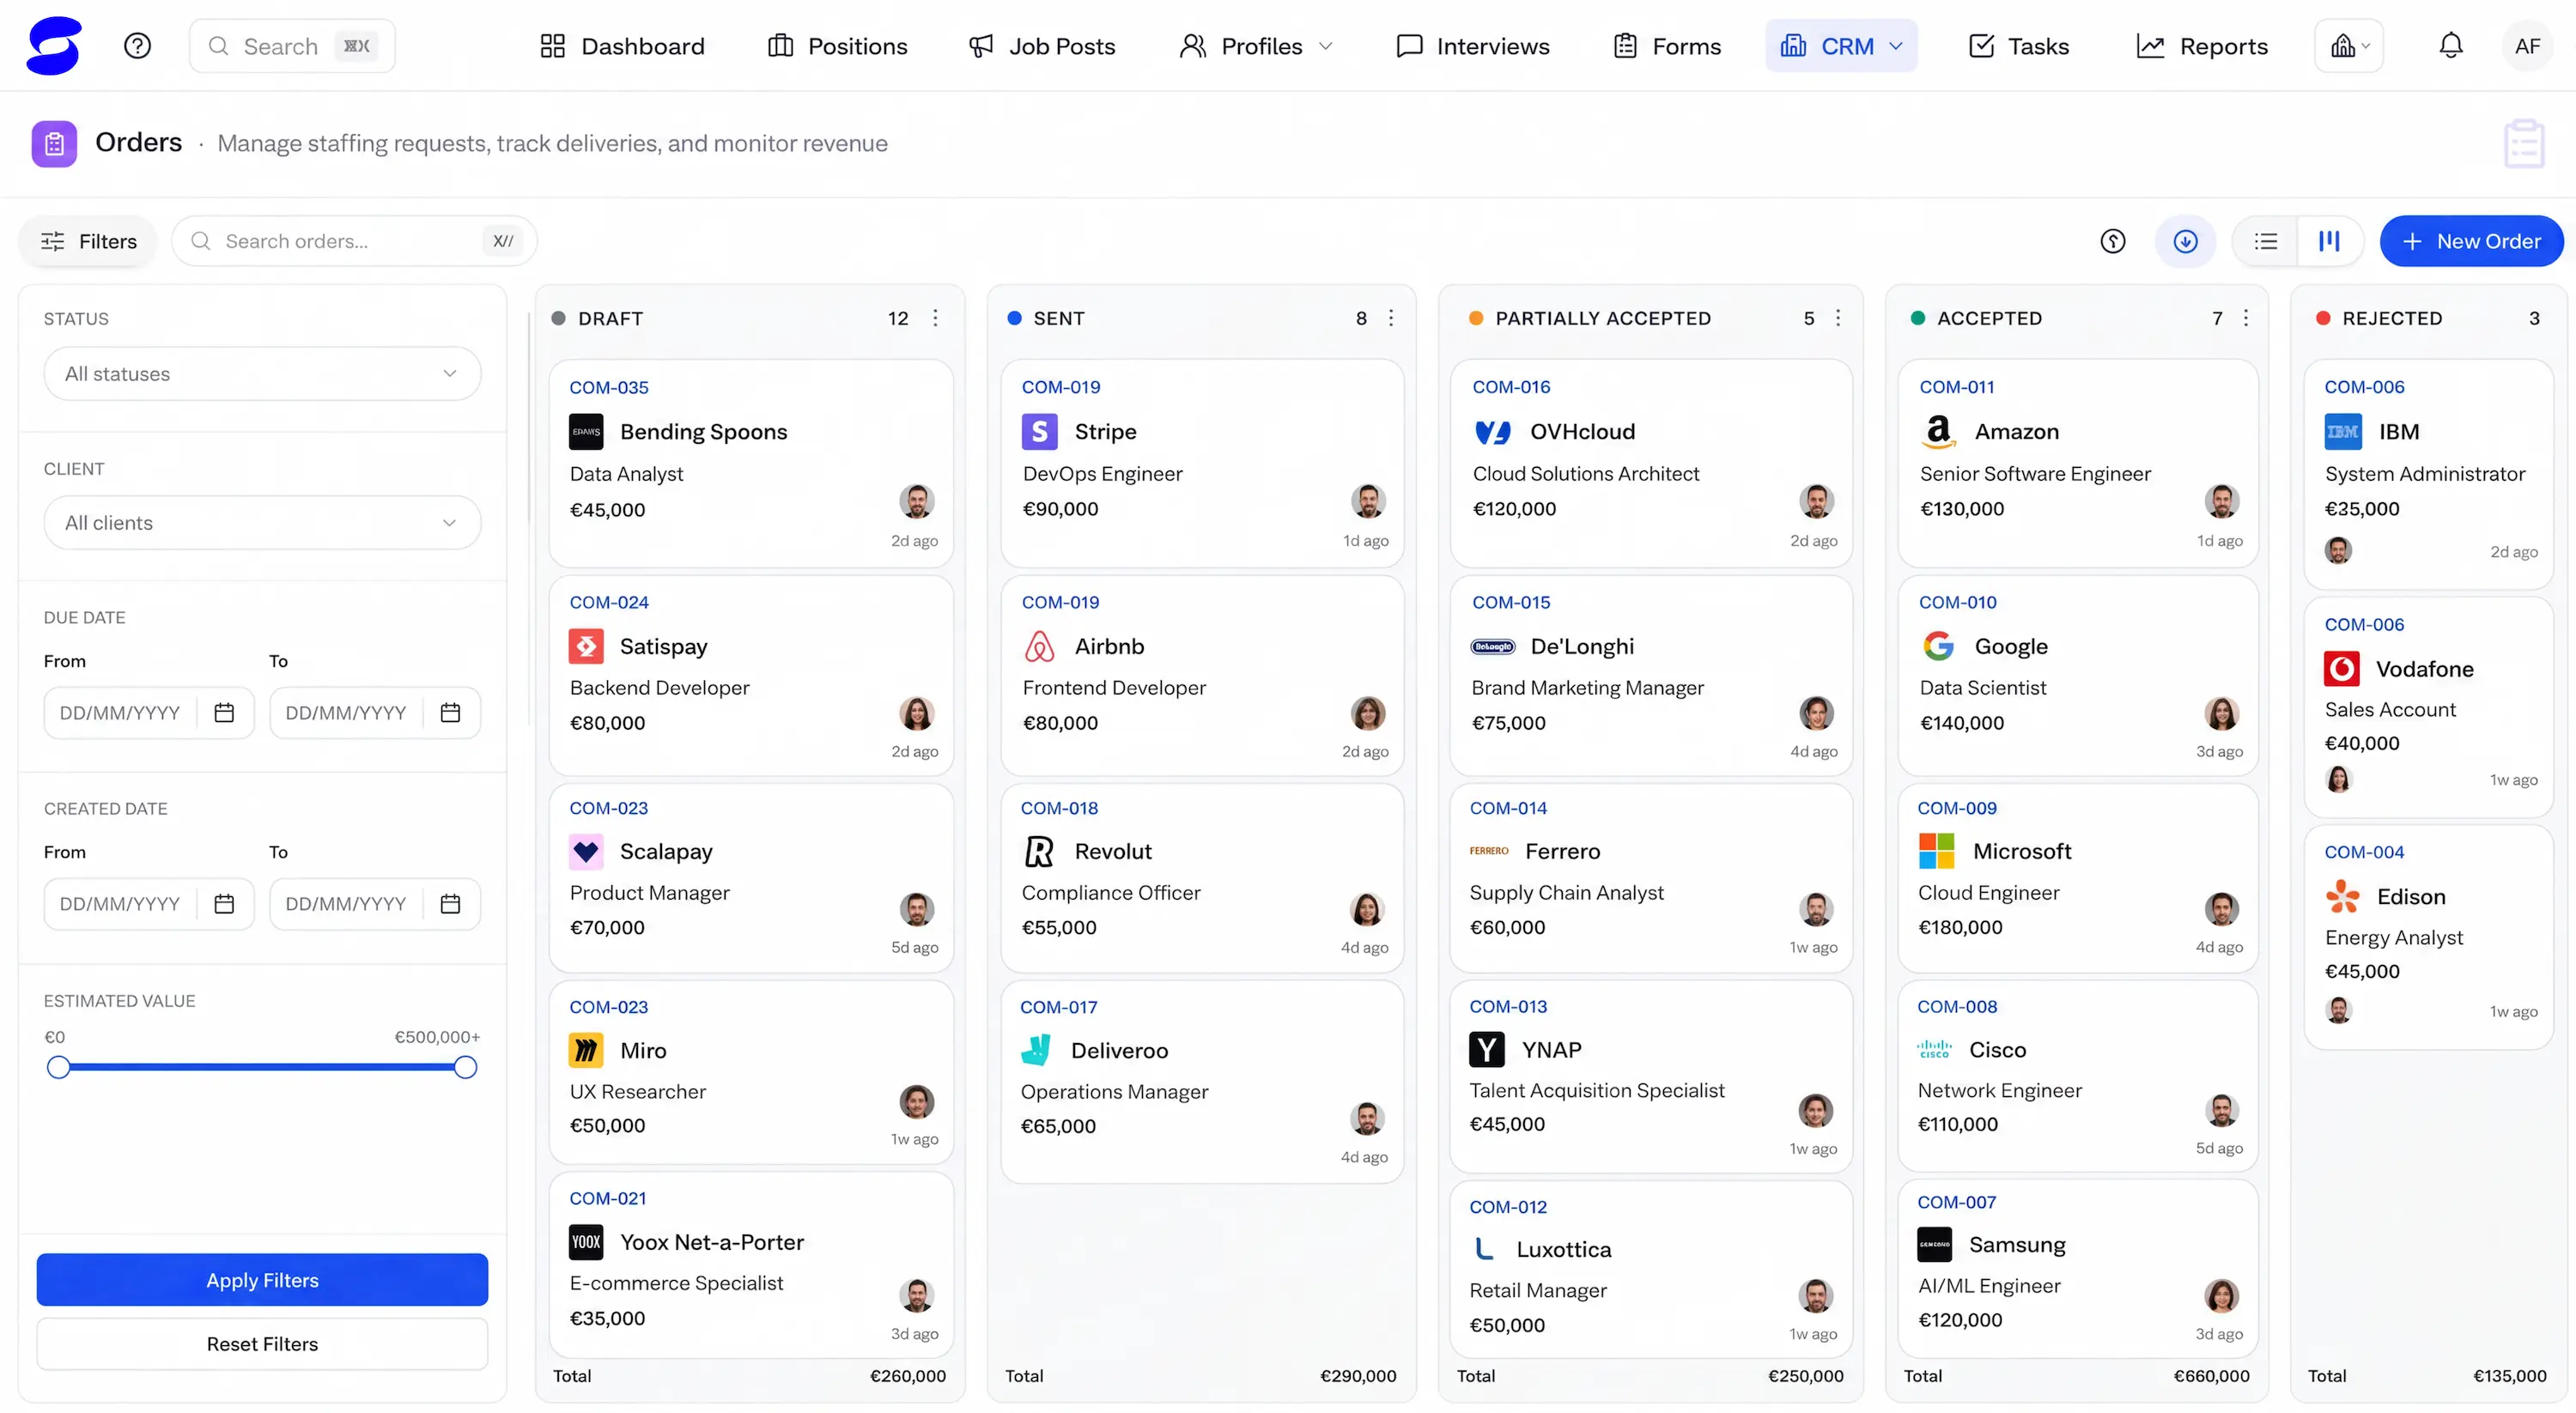The image size is (2576, 1413).
Task: Open the Positions nav item
Action: [x=837, y=46]
